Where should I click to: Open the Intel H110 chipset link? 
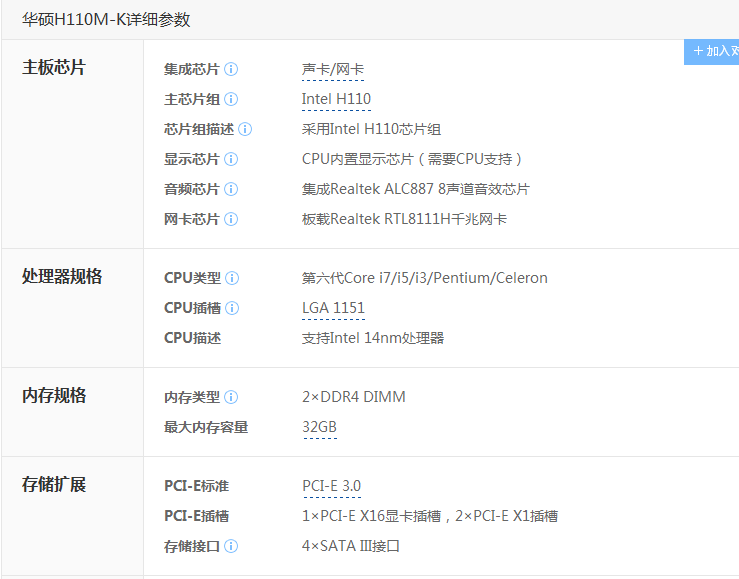336,99
